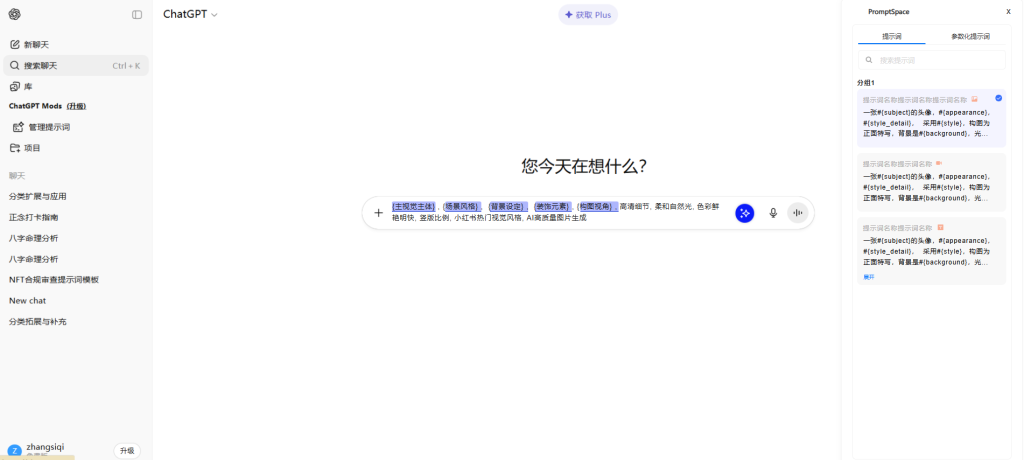Click the plus attach button in composer

378,213
